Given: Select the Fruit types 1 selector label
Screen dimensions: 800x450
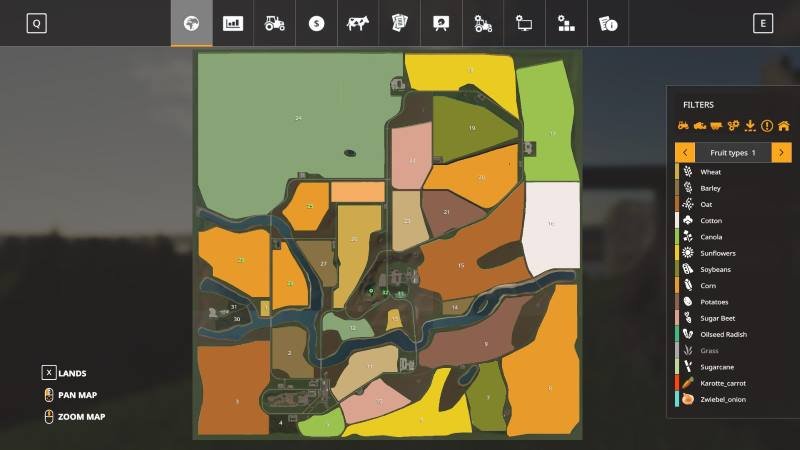Looking at the screenshot, I should [x=733, y=153].
